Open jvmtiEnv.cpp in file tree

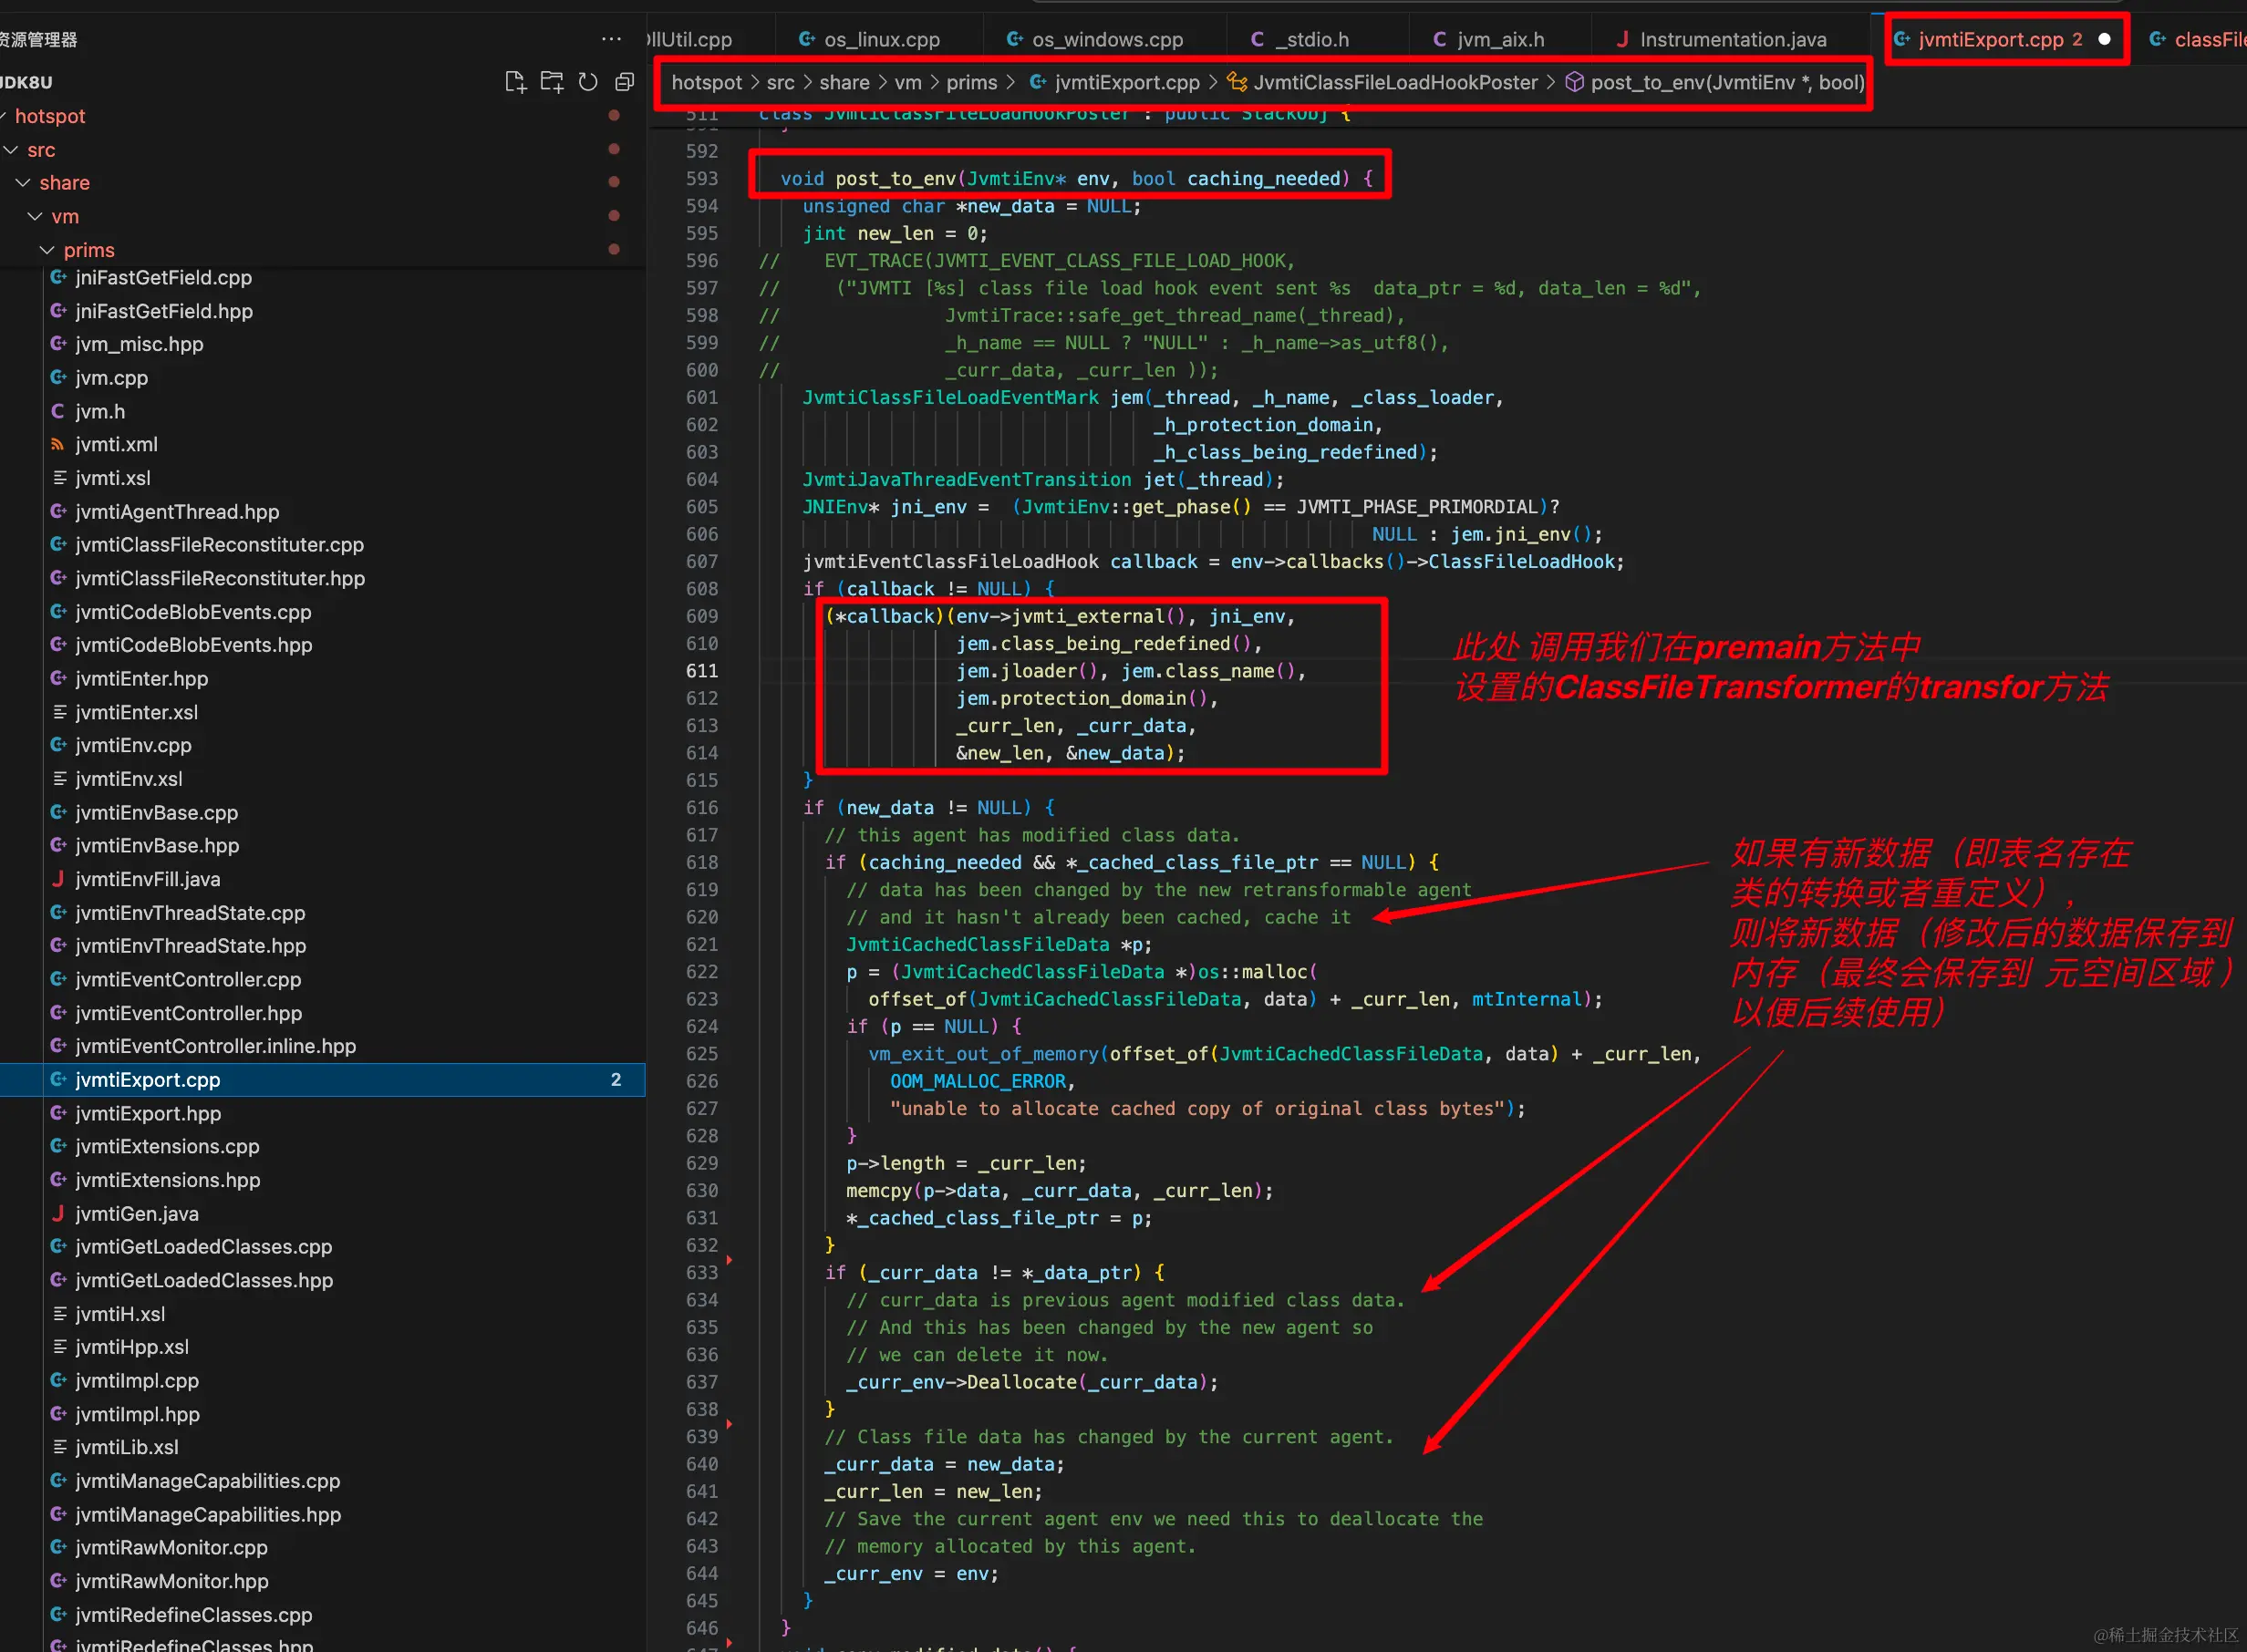coord(133,745)
